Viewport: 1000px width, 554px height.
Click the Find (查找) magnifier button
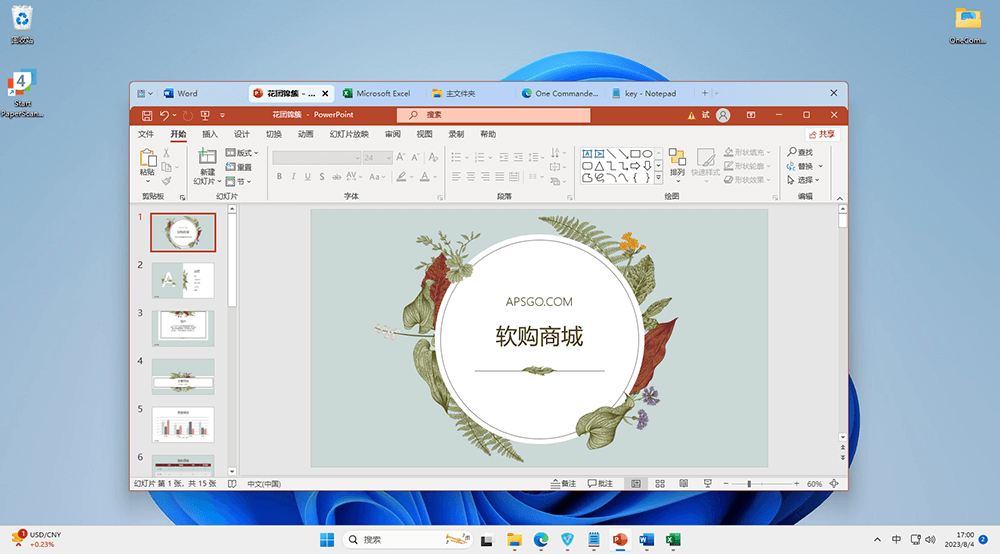point(800,152)
